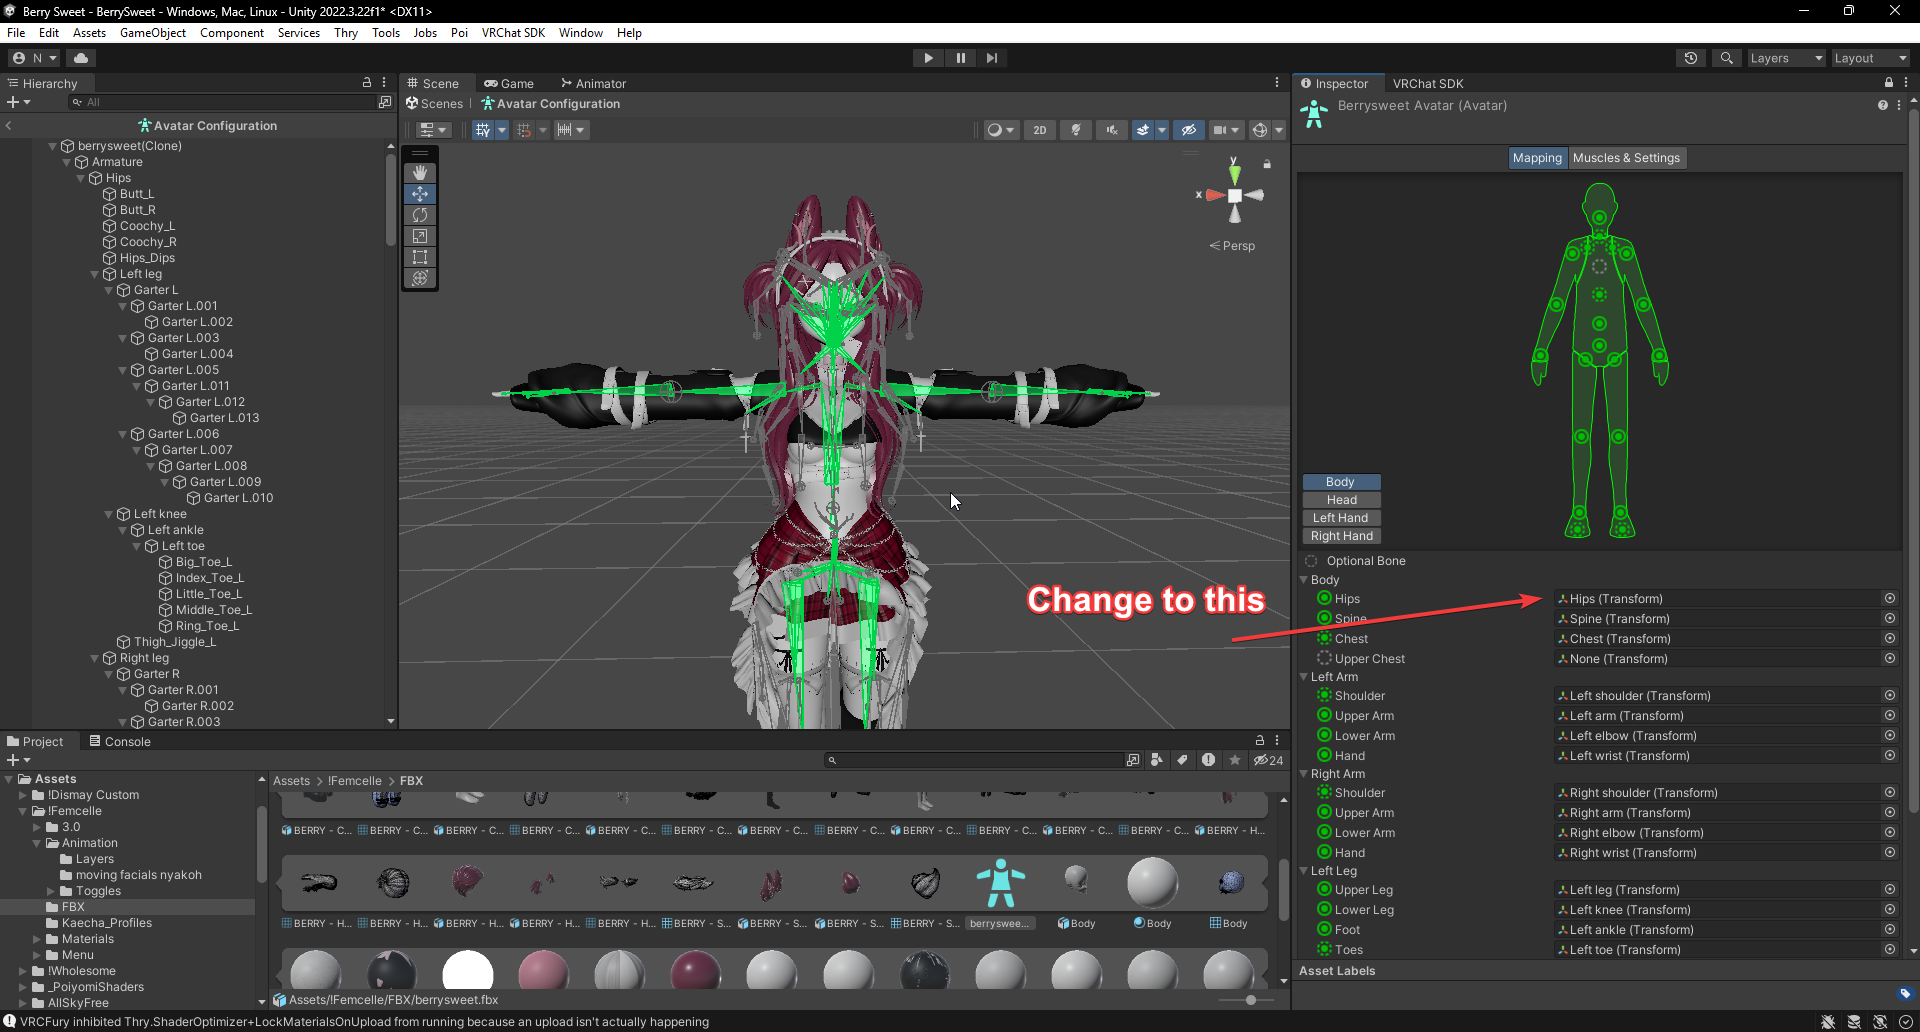Open Inspector help question mark icon
Image resolution: width=1920 pixels, height=1032 pixels.
(1883, 105)
